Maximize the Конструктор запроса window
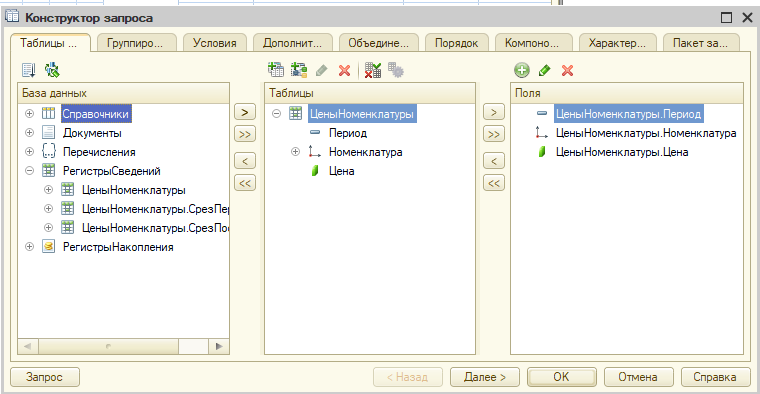760x394 pixels. pos(726,18)
